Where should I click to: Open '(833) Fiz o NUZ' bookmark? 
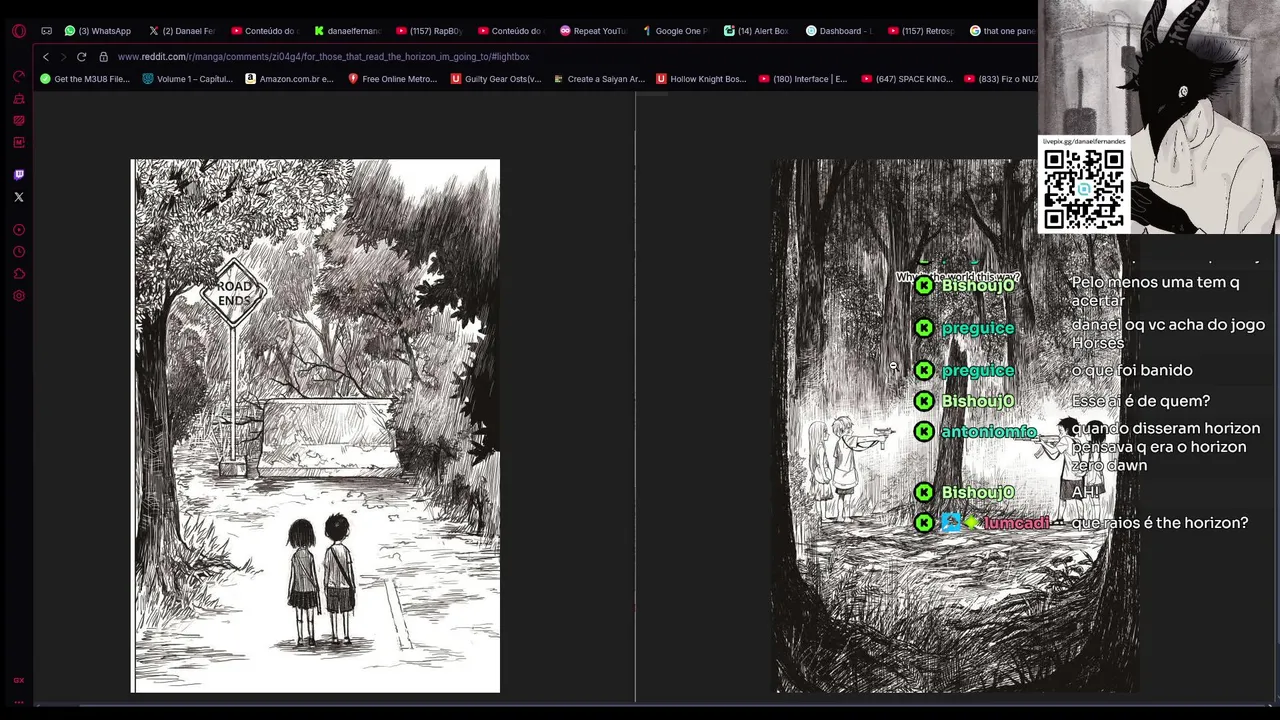tap(1000, 79)
